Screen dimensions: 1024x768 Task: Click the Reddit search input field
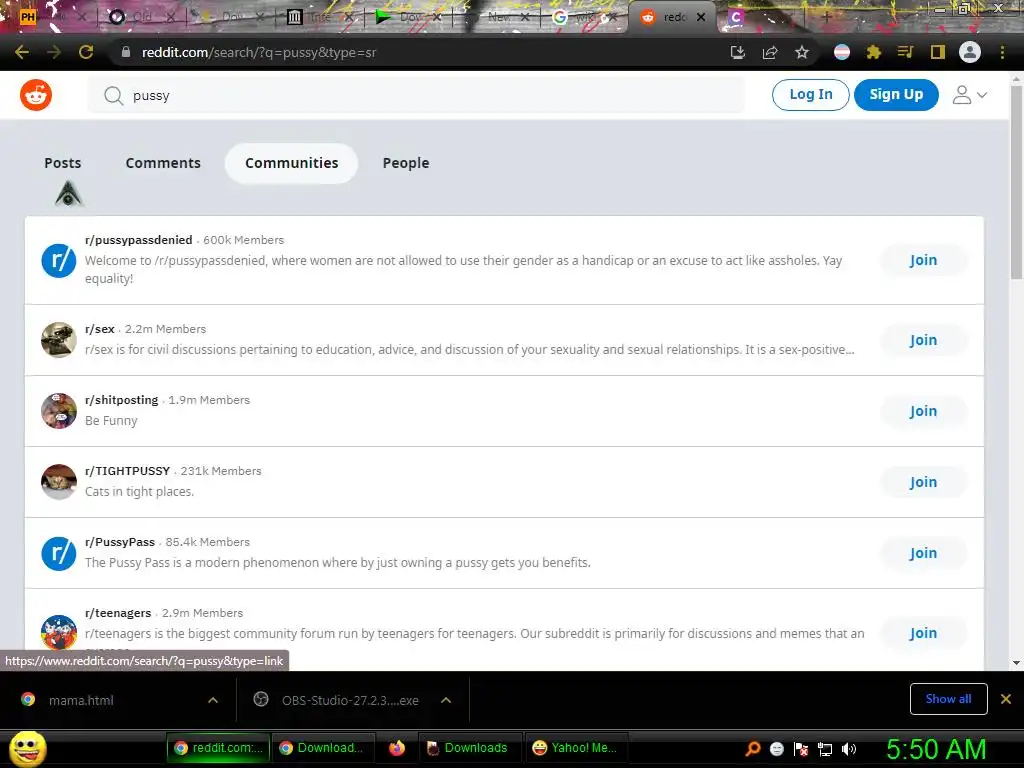(x=416, y=95)
